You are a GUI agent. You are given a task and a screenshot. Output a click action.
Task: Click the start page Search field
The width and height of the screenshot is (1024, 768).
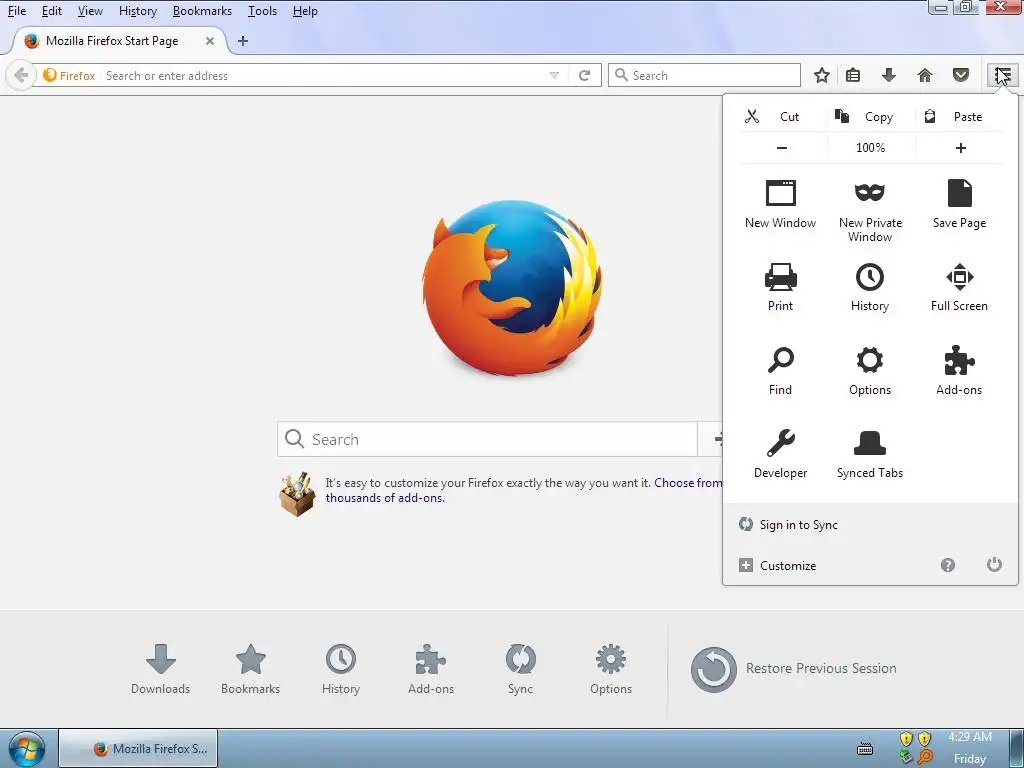[x=487, y=440]
